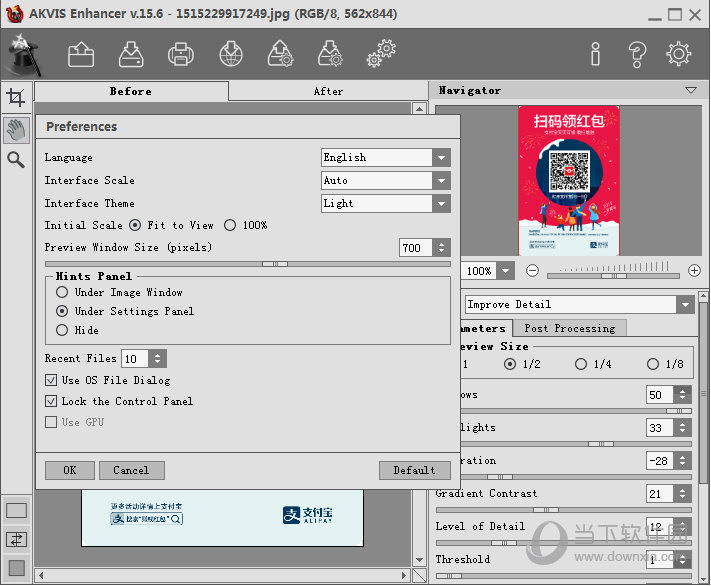Open Batch processing gears icon

click(x=381, y=54)
